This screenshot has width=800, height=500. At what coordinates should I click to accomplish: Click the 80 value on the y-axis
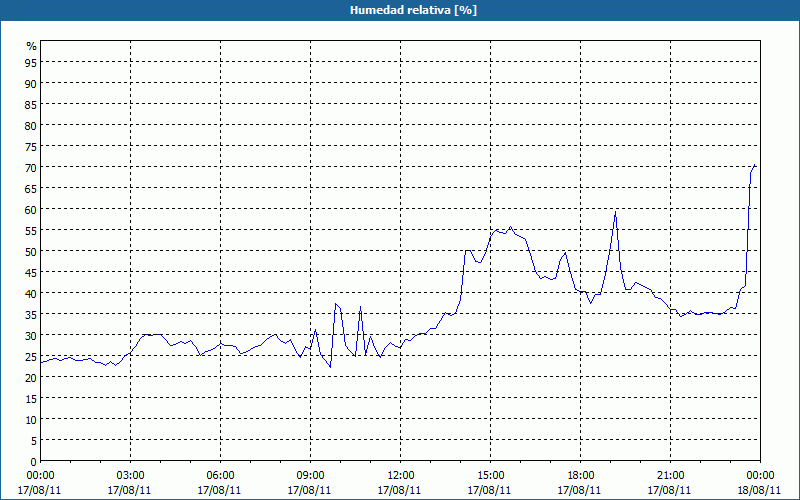31,126
